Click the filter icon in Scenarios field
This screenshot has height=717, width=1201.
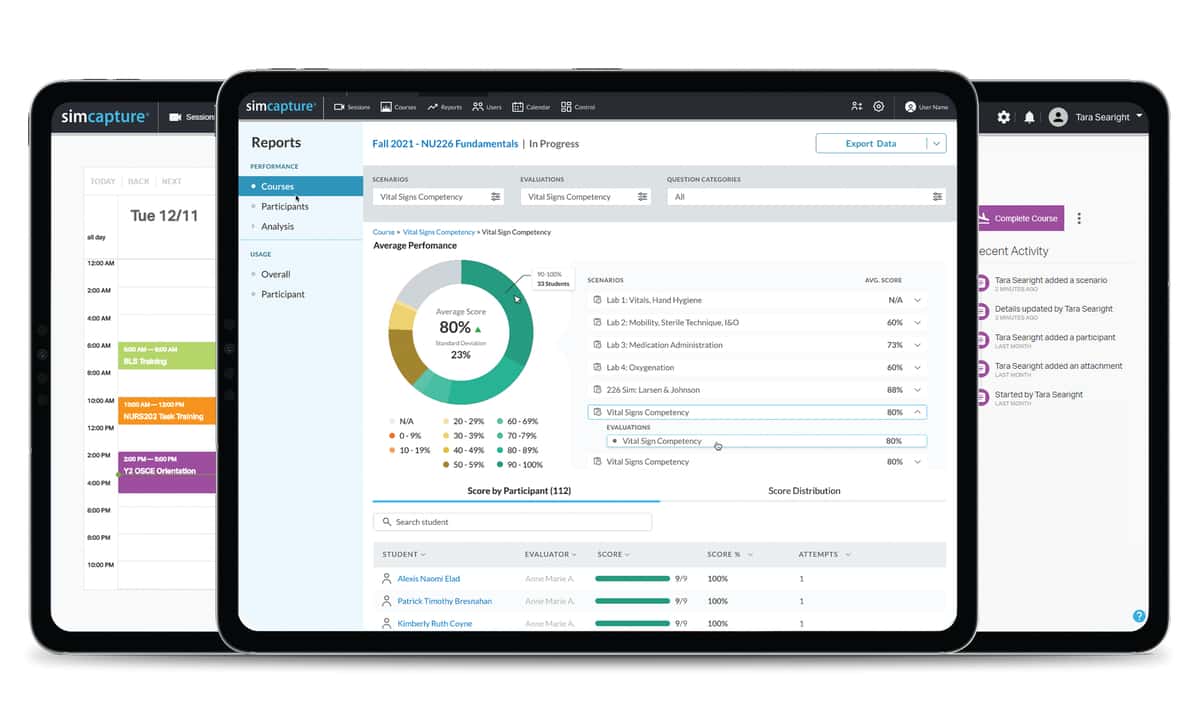point(496,197)
